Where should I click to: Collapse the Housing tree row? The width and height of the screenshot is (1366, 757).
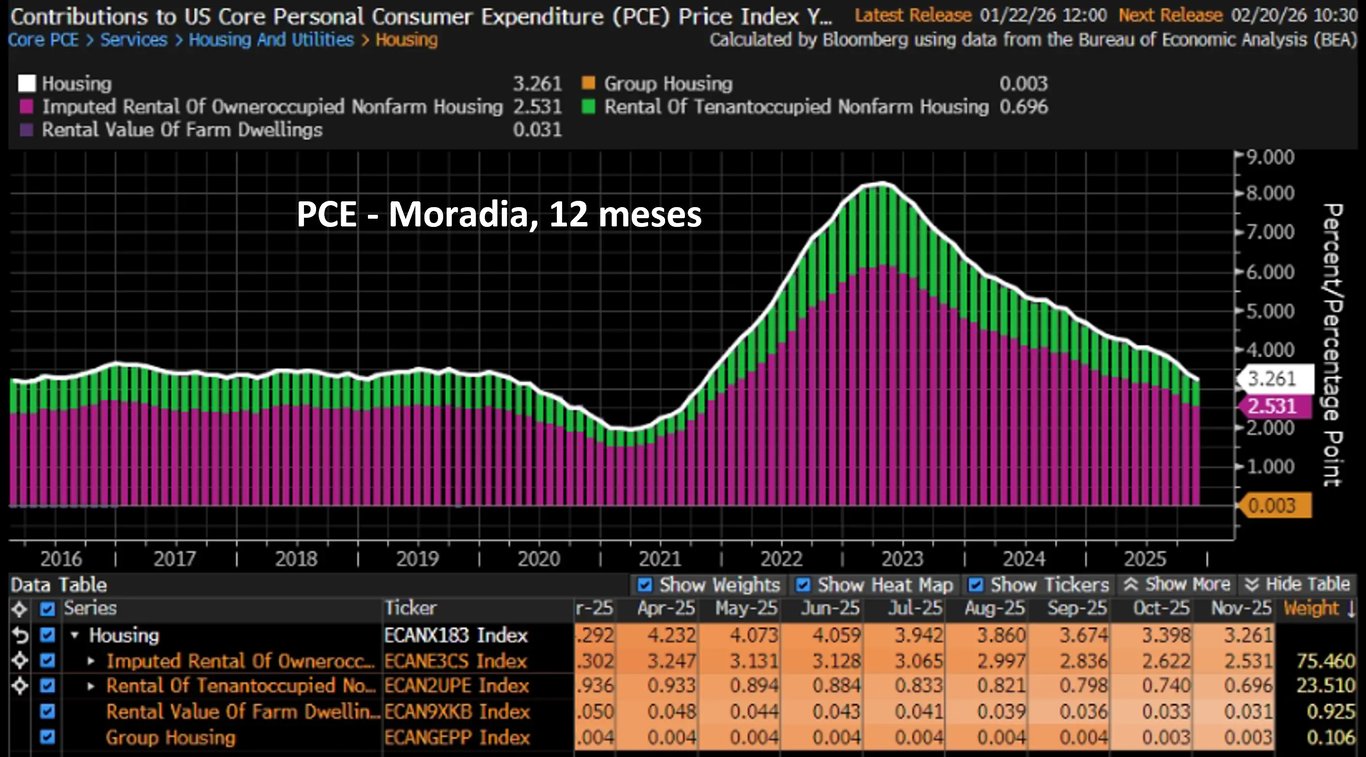[74, 635]
